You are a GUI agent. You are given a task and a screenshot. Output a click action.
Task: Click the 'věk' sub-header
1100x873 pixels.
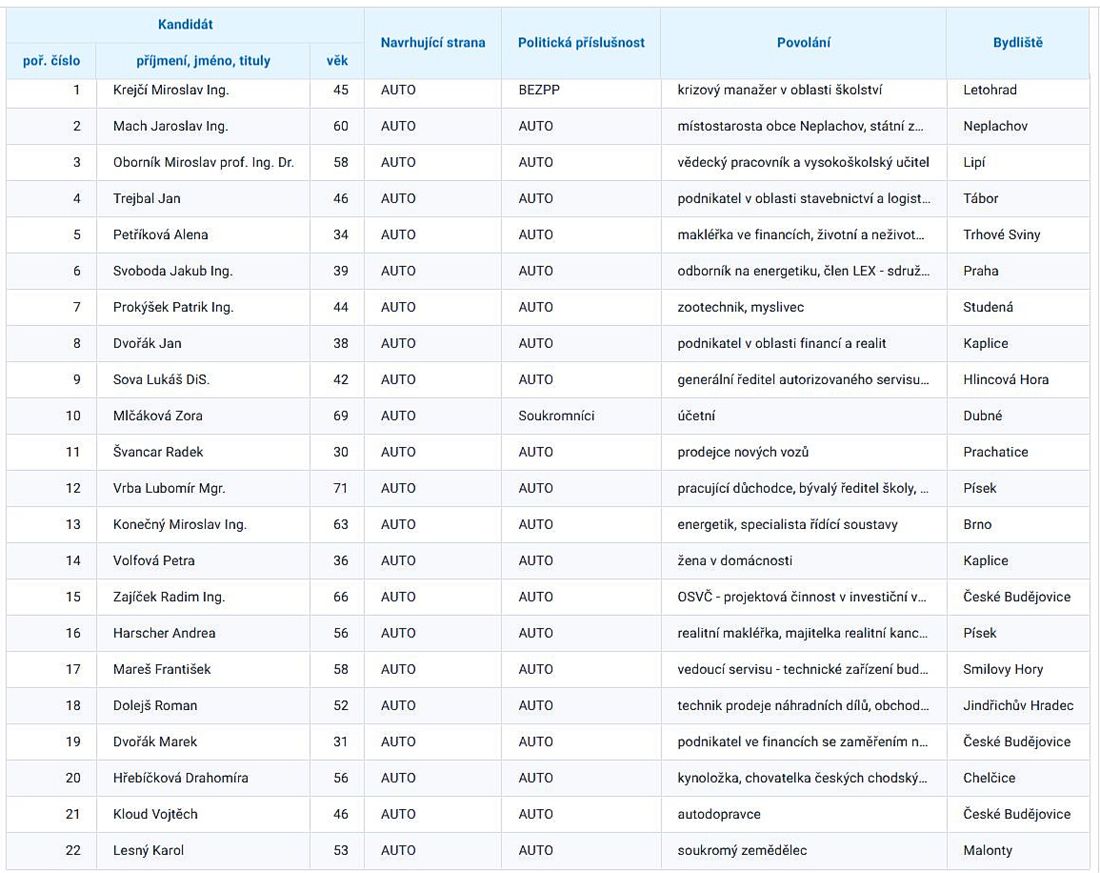(x=337, y=61)
